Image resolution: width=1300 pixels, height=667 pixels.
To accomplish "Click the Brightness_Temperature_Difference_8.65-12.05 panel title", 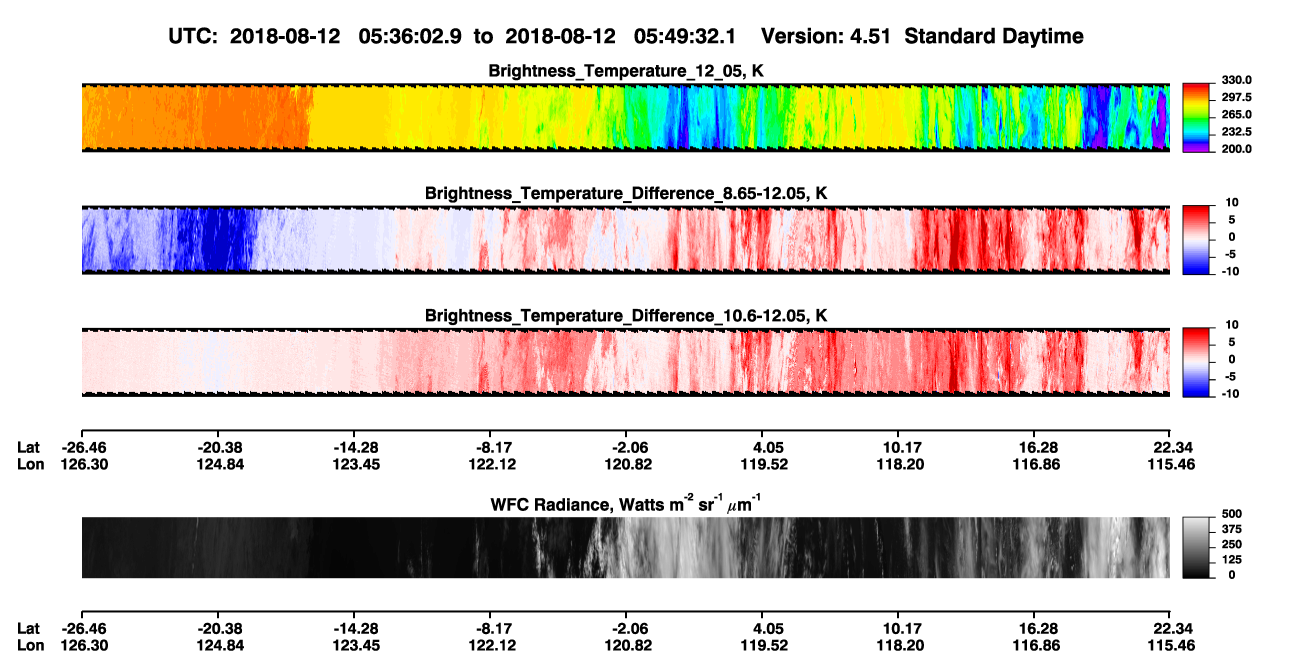I will click(x=626, y=192).
